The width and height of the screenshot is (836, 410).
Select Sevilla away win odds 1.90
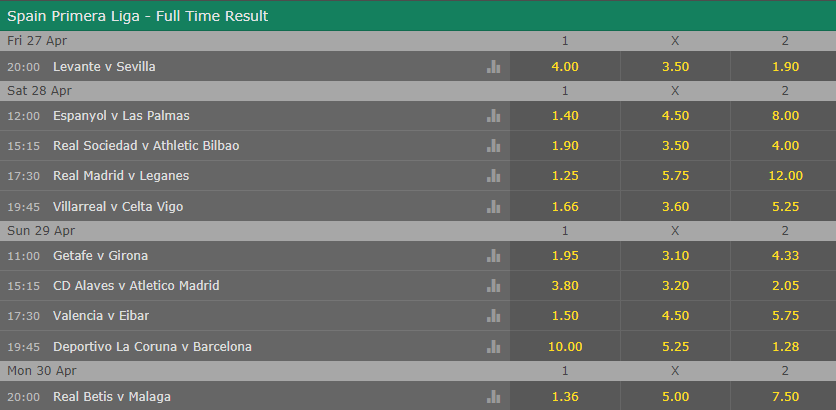(x=785, y=66)
